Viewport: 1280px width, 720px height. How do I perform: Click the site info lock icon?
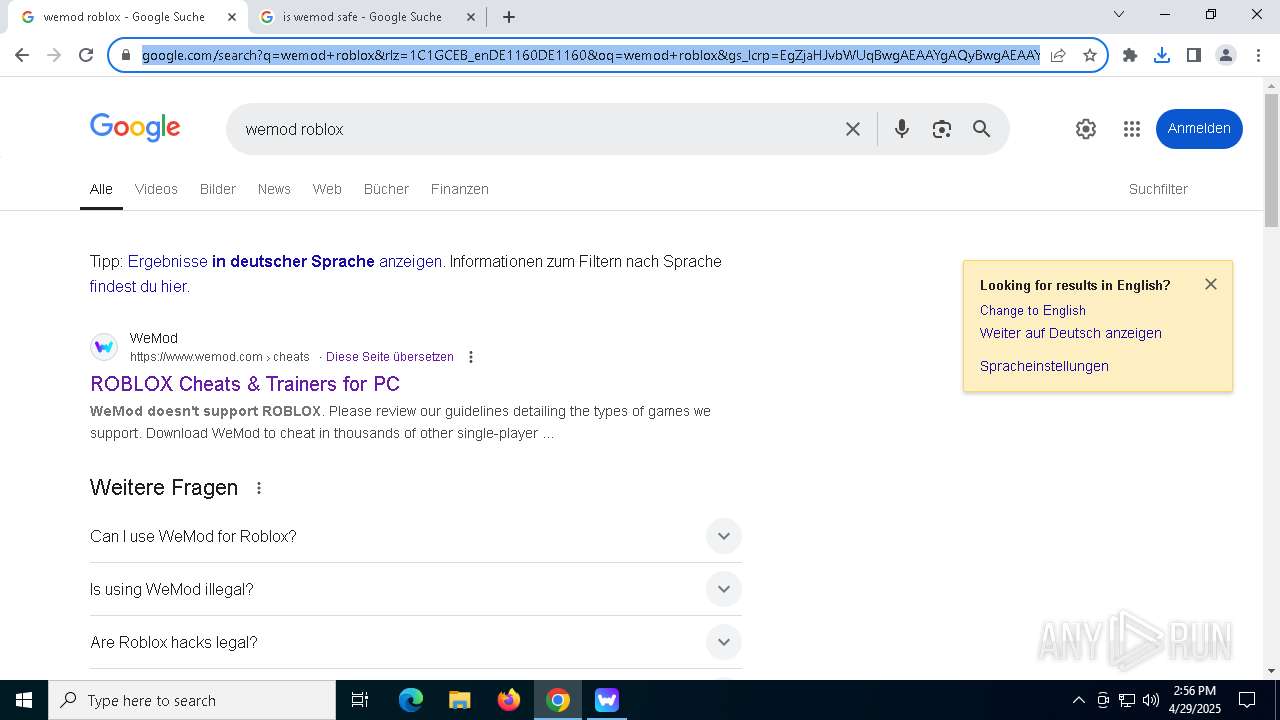[125, 55]
